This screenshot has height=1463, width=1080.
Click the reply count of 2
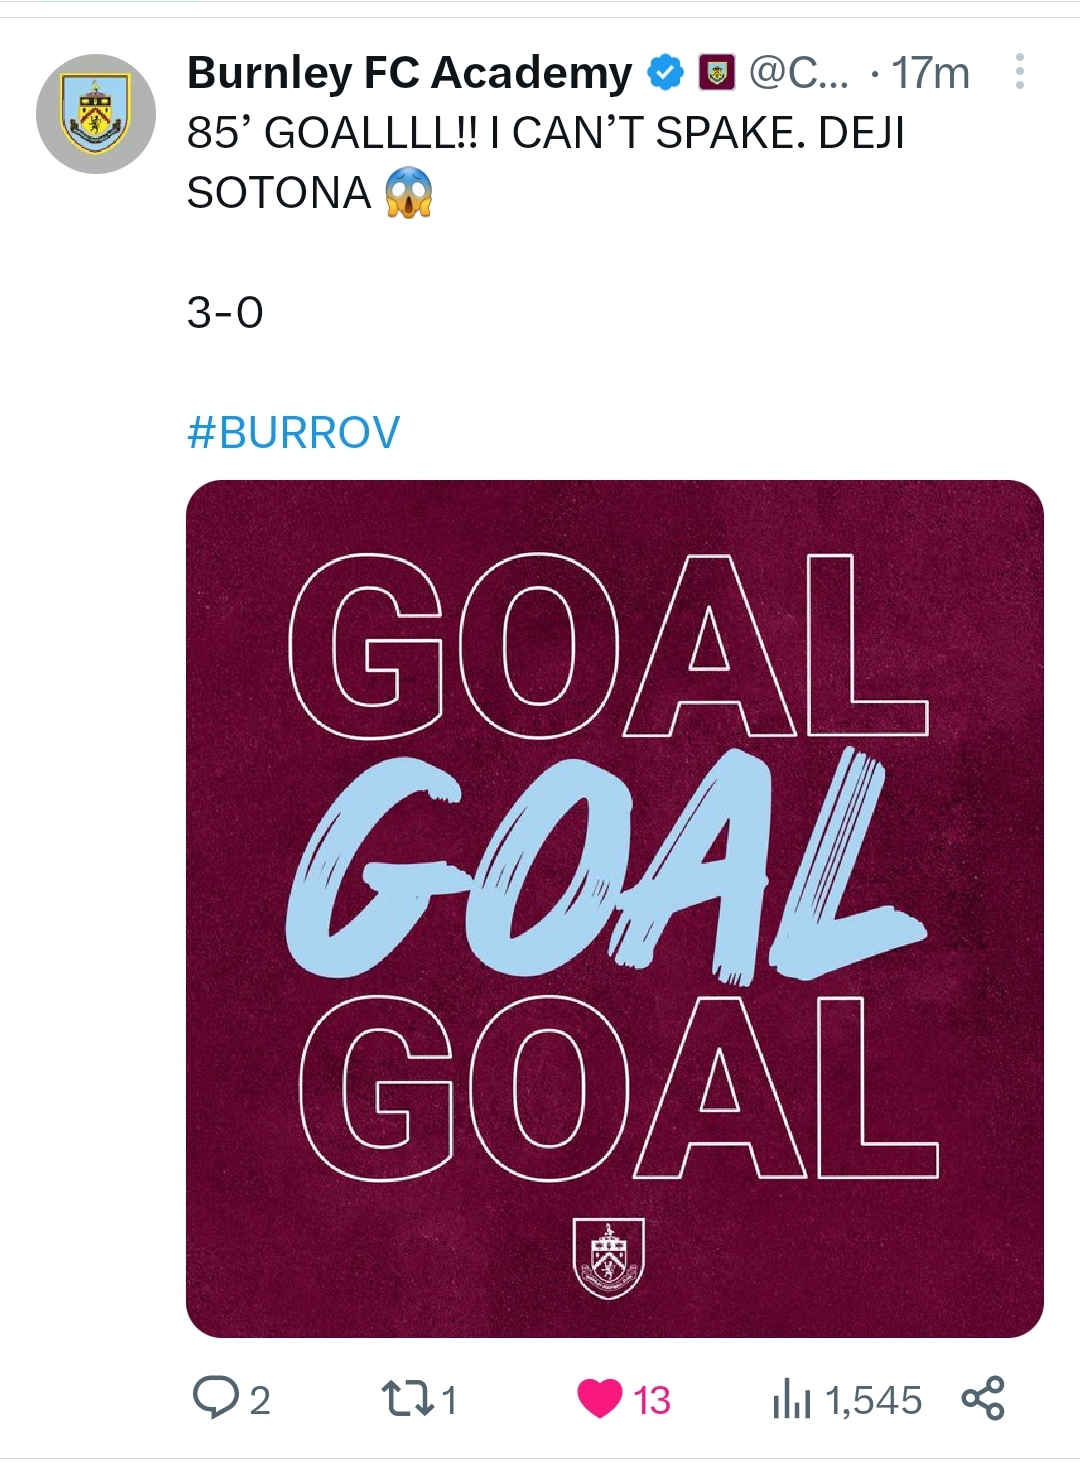pos(260,1400)
